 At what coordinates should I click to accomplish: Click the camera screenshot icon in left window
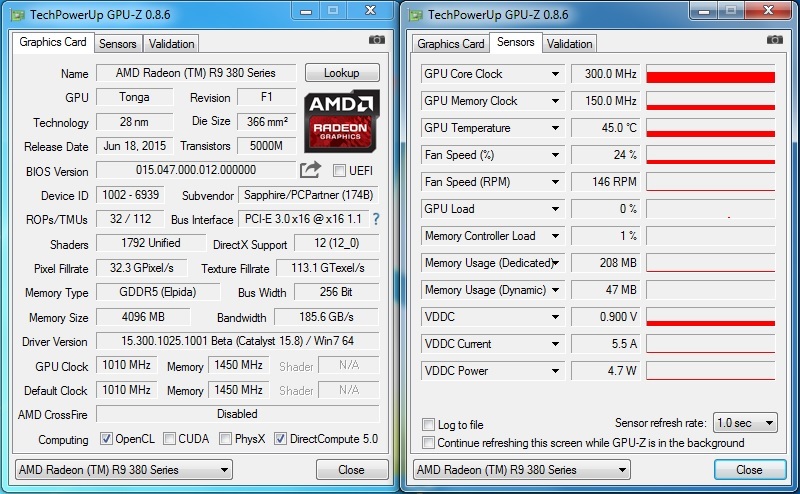376,40
